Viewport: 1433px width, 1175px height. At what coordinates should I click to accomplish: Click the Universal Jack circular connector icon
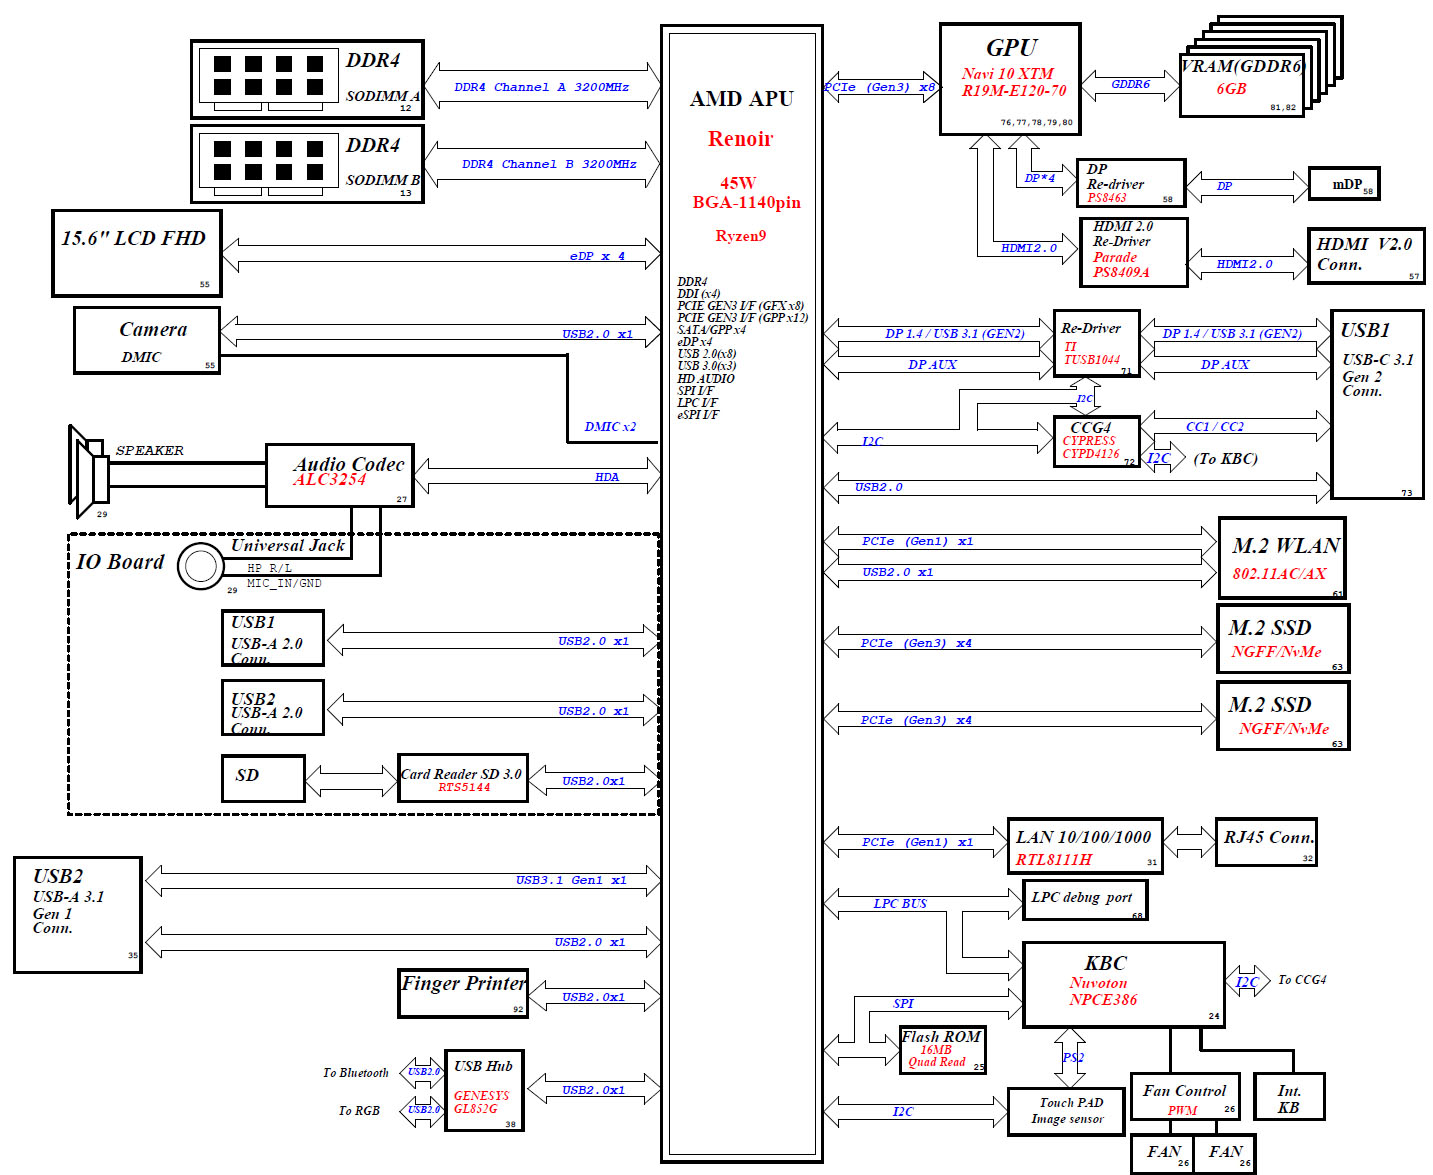pos(201,567)
